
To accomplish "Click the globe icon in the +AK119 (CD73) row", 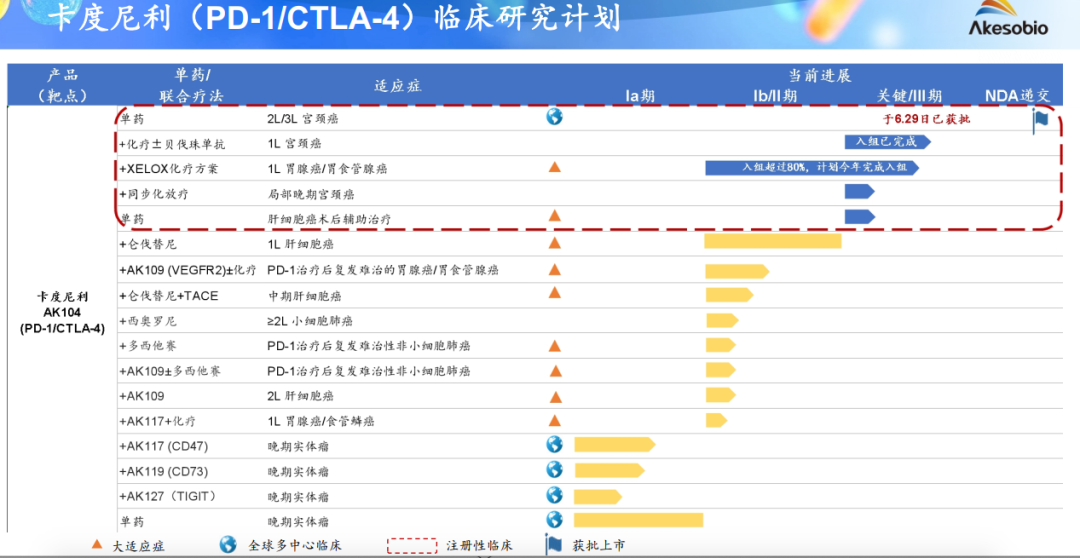I will (554, 469).
